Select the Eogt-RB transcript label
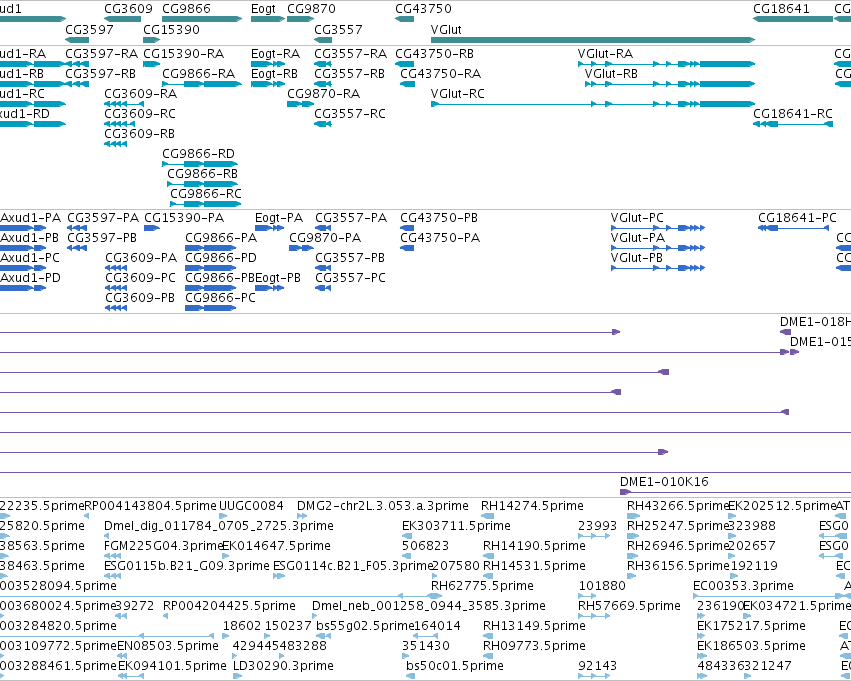Screen dimensions: 851x681 274,74
